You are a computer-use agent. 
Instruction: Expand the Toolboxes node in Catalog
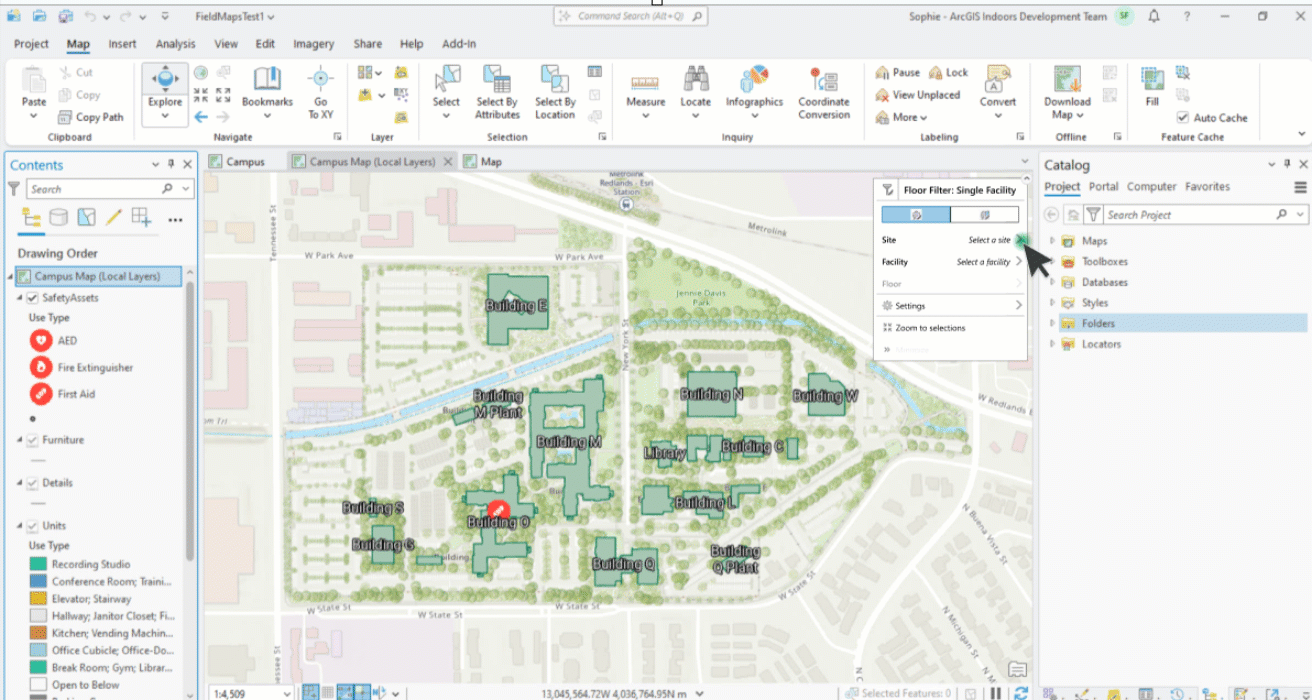pyautogui.click(x=1052, y=262)
